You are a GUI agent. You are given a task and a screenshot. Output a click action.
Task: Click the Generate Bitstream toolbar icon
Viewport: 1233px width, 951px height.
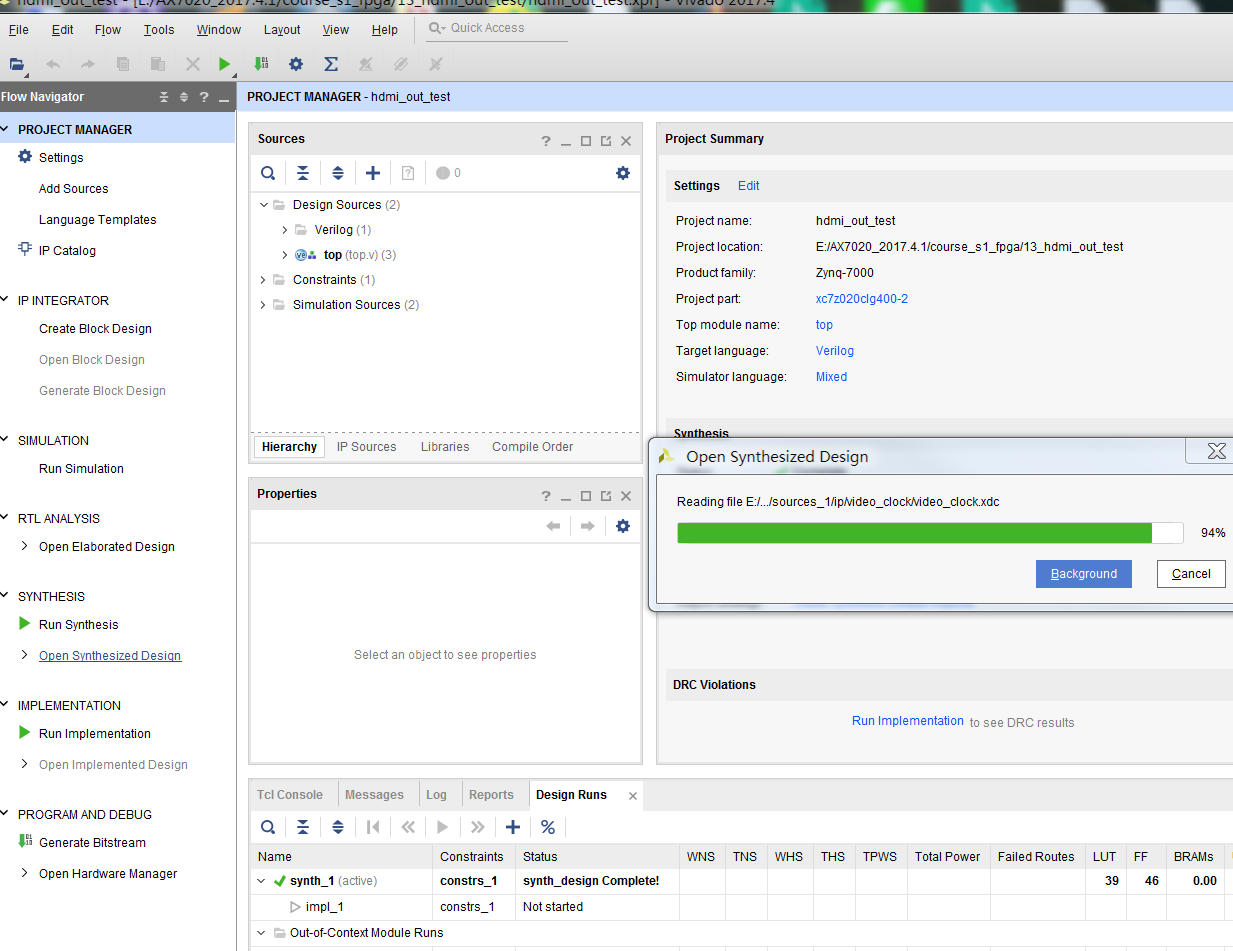pos(261,64)
